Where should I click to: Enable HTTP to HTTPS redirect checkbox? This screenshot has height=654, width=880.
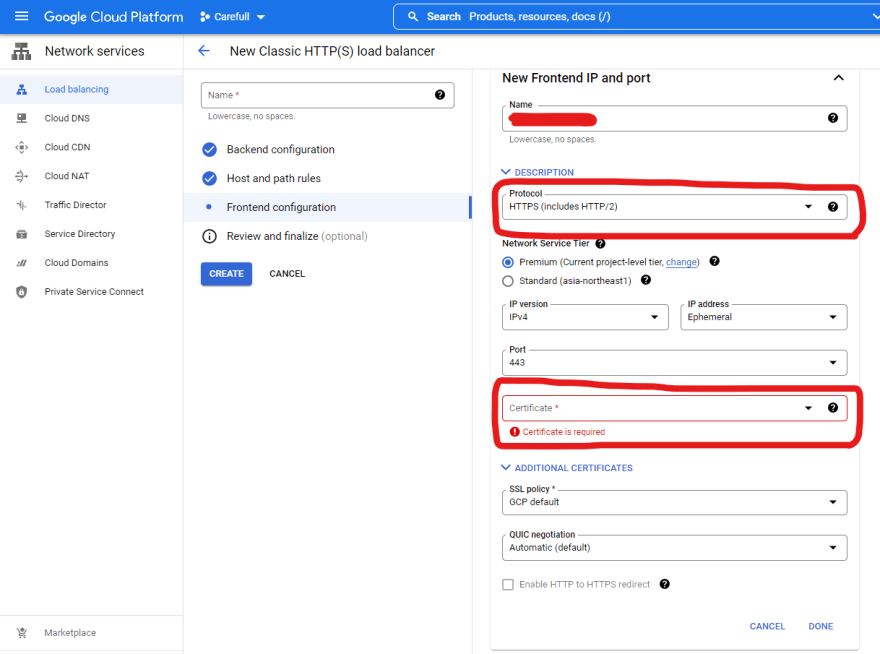tap(508, 584)
